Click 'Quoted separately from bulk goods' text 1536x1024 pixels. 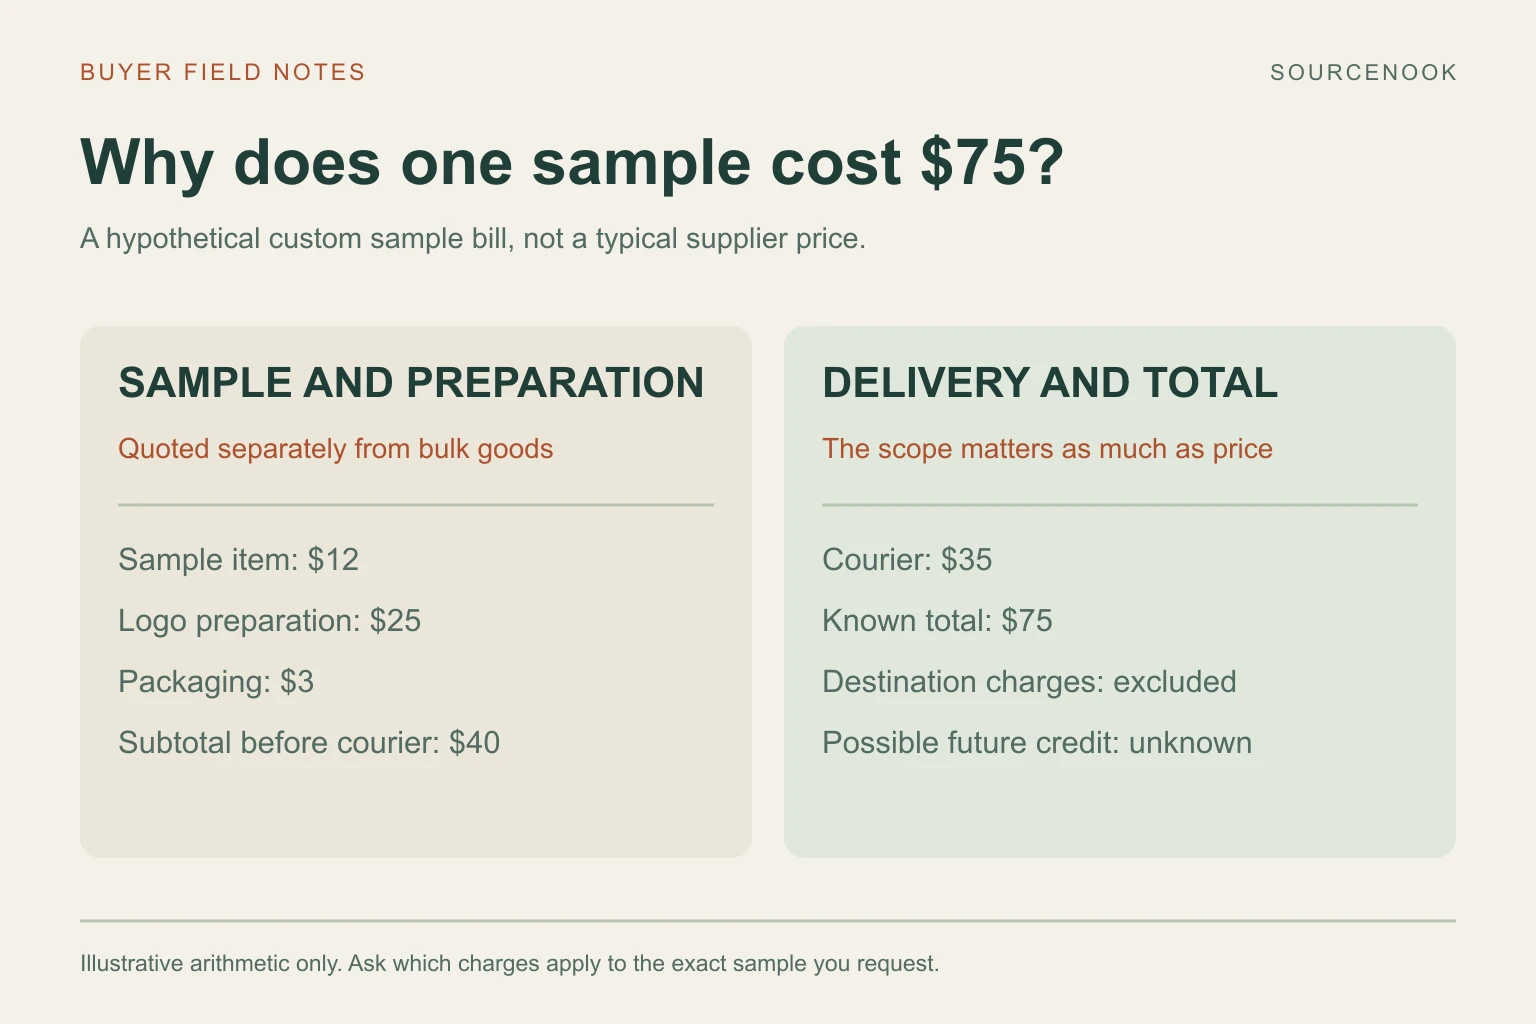coord(335,449)
